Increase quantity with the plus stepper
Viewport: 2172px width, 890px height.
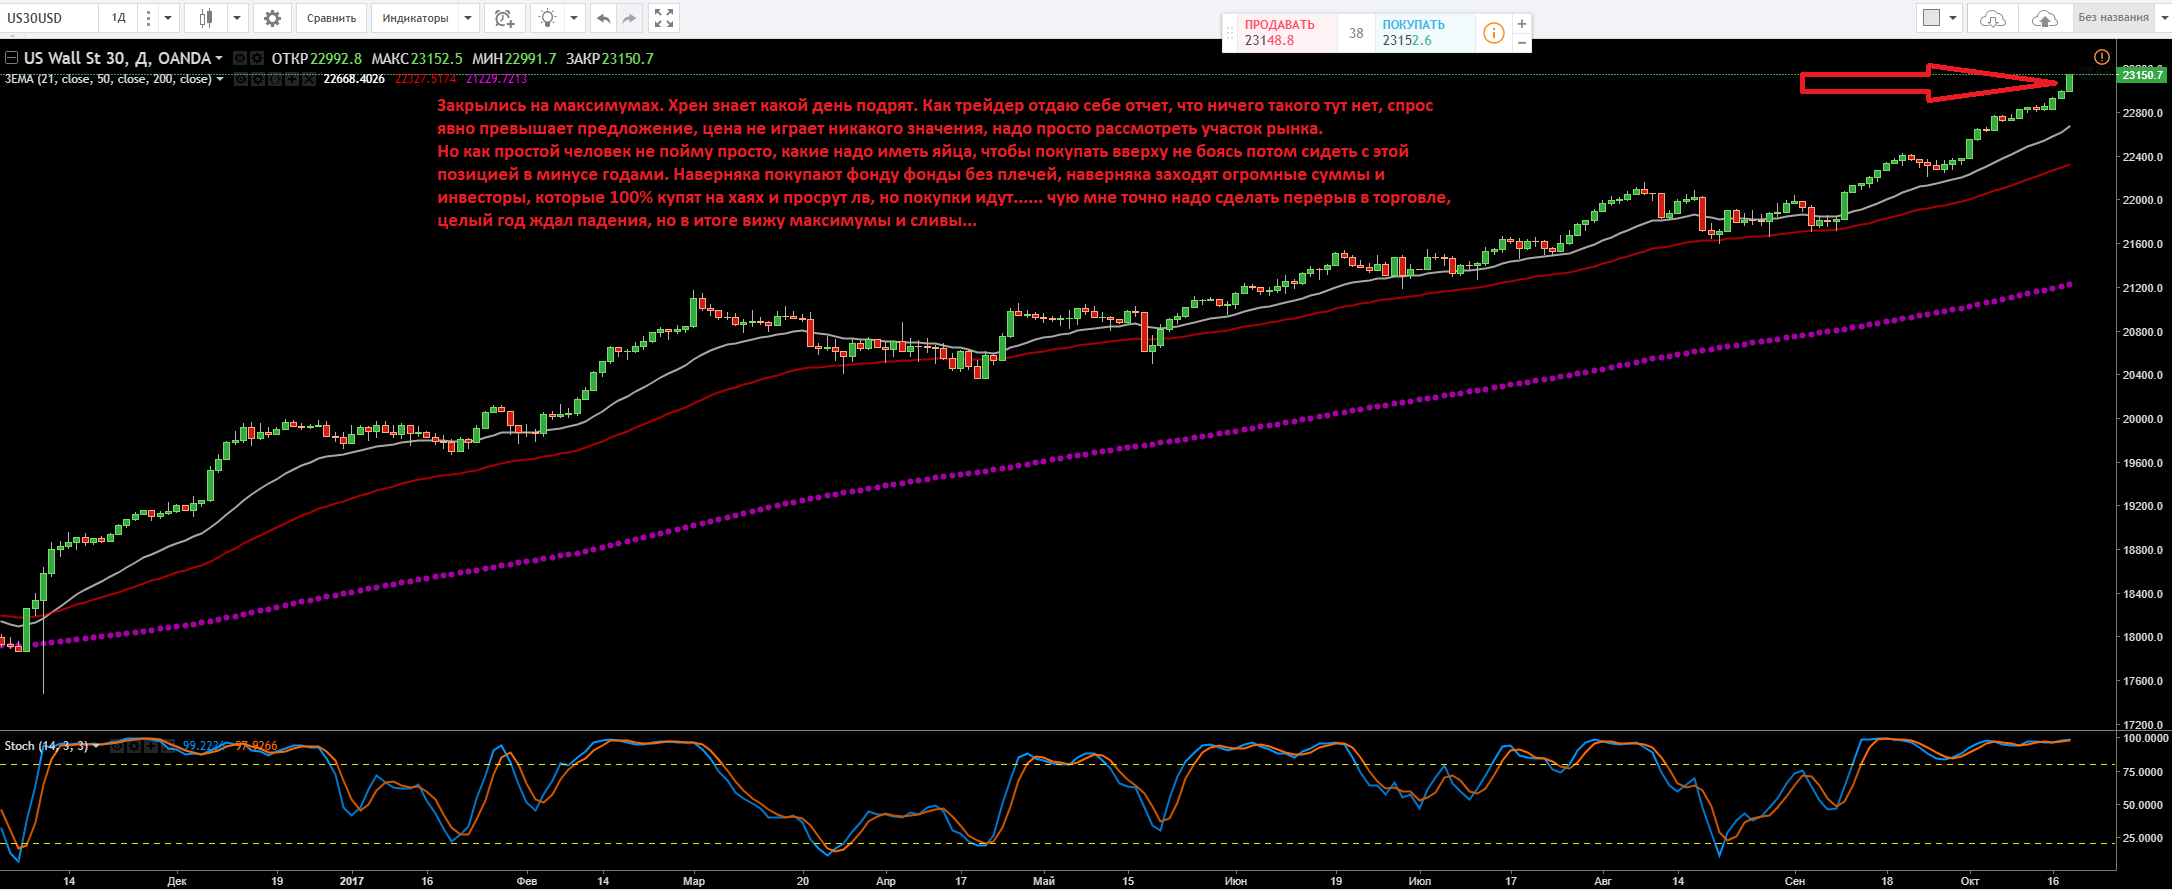tap(1522, 23)
